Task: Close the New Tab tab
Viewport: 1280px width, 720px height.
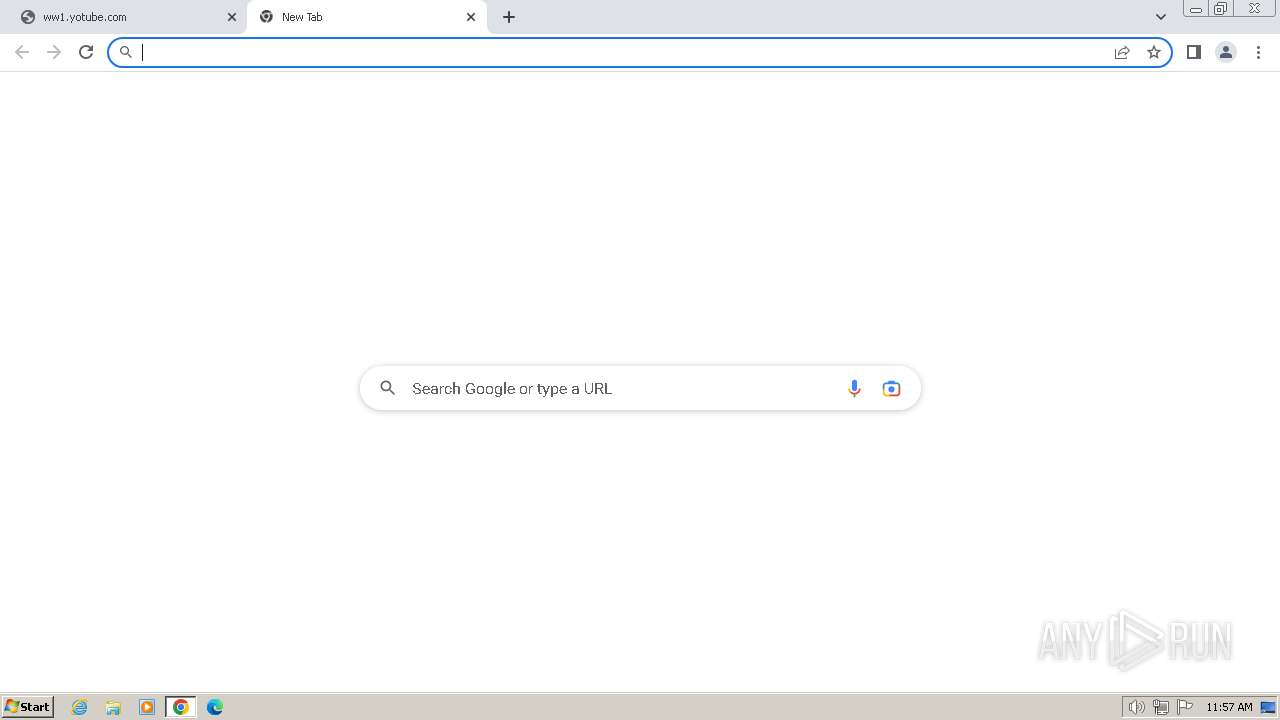Action: pos(471,17)
